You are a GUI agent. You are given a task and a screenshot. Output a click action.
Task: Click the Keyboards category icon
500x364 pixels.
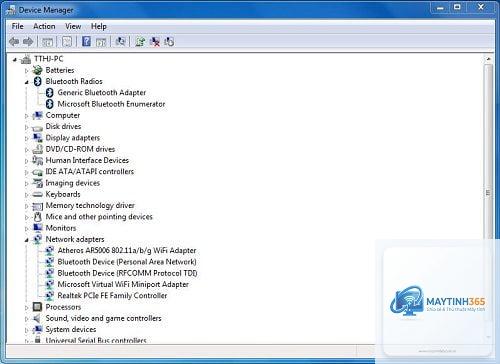coord(38,194)
